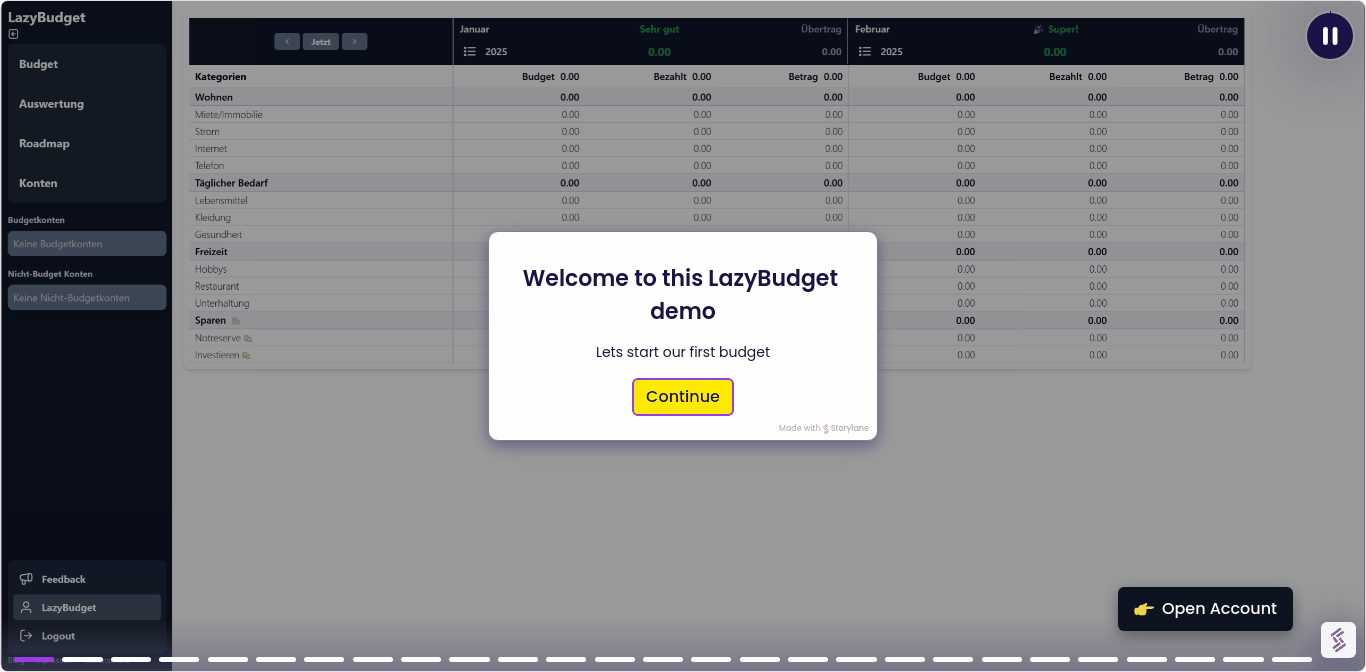The height and width of the screenshot is (672, 1366).
Task: Click the Februar month heading
Action: [x=873, y=30]
